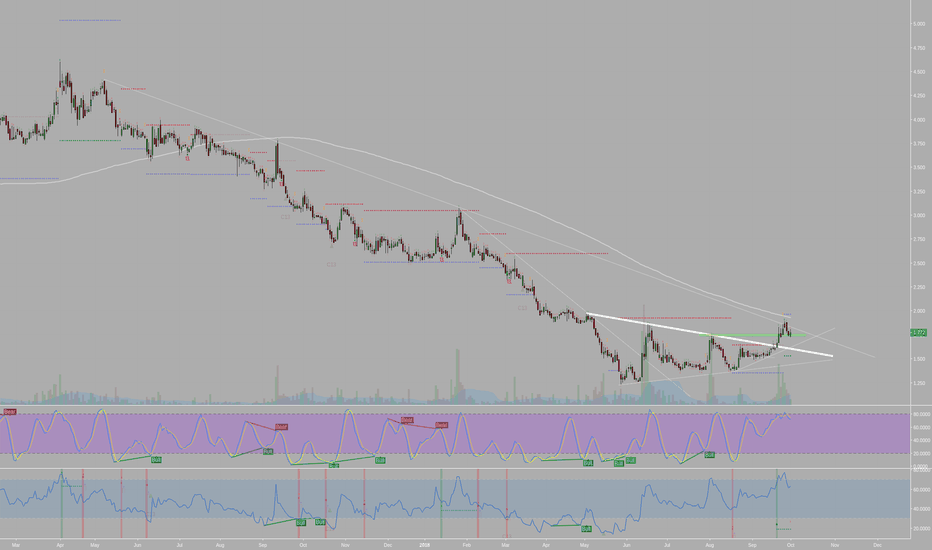This screenshot has width=932, height=550.
Task: Click the Bear tag at the purple pane's start
Action: click(10, 411)
